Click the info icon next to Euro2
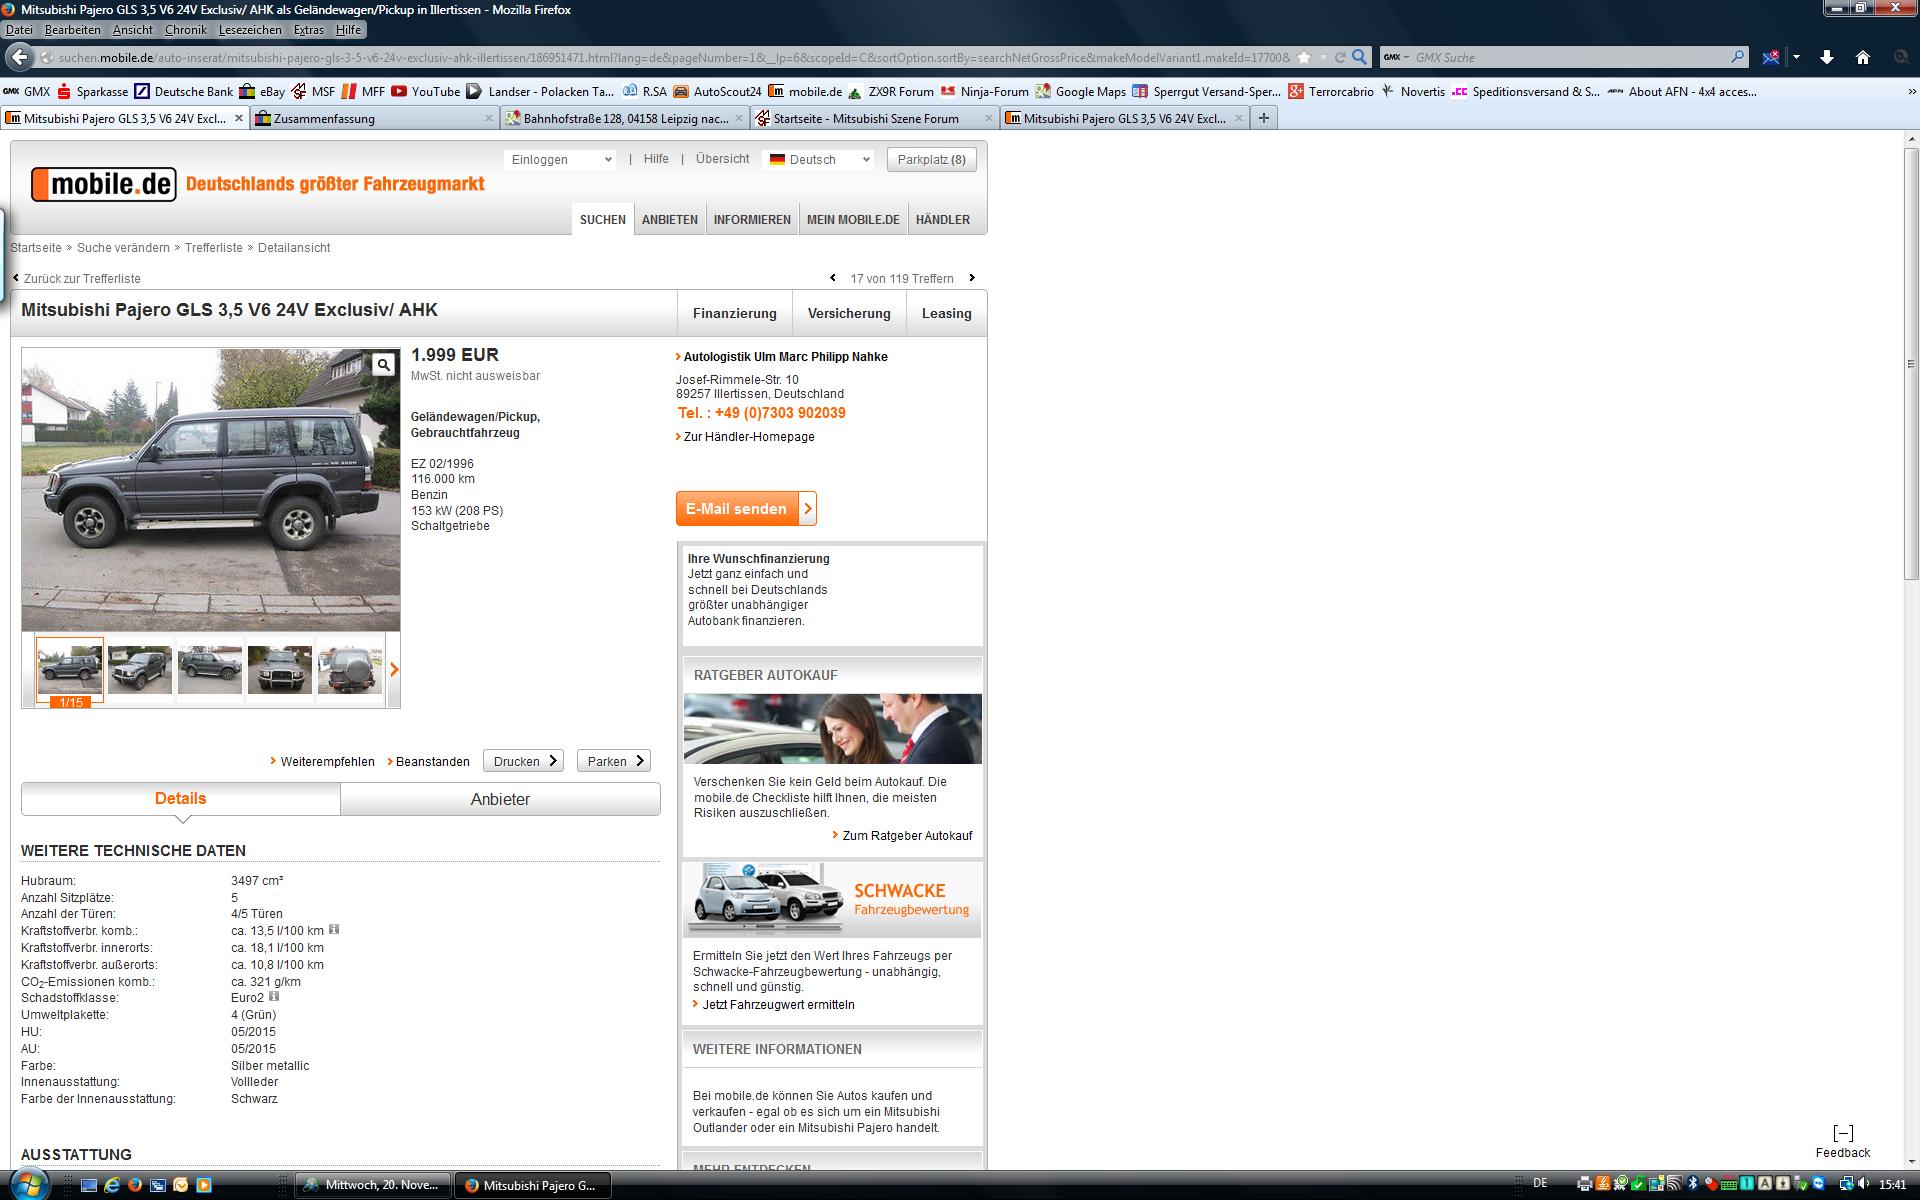Screen dimensions: 1920x1200 click(x=274, y=996)
